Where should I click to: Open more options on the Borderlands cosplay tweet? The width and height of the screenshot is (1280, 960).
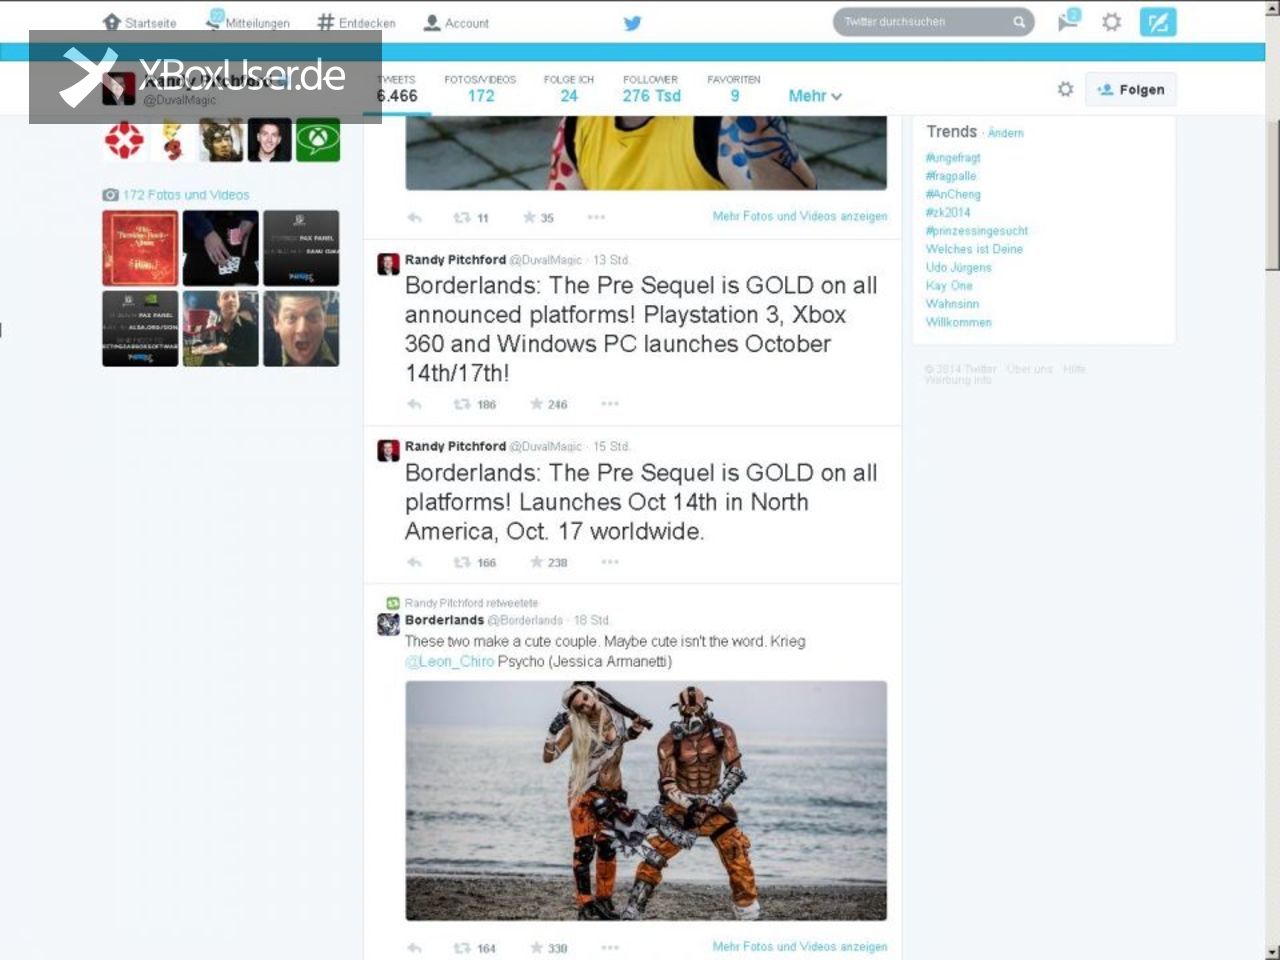pos(610,948)
